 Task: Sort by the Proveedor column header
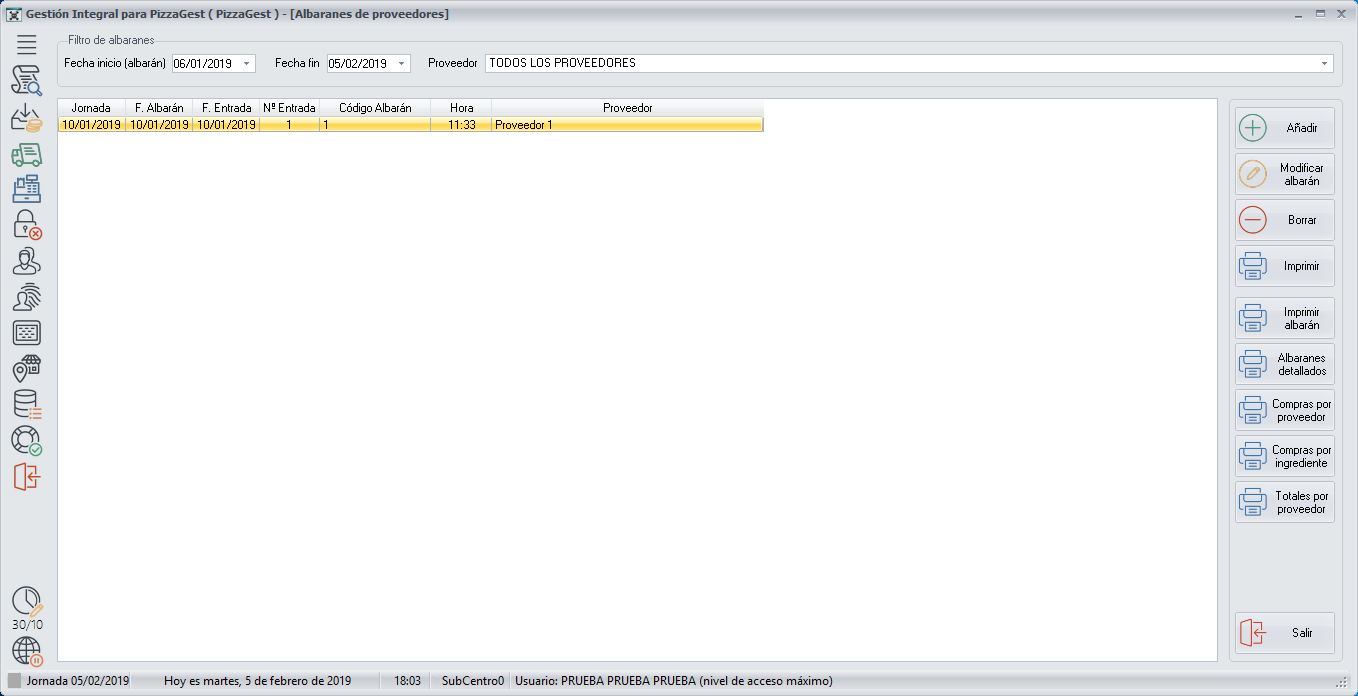pos(627,108)
